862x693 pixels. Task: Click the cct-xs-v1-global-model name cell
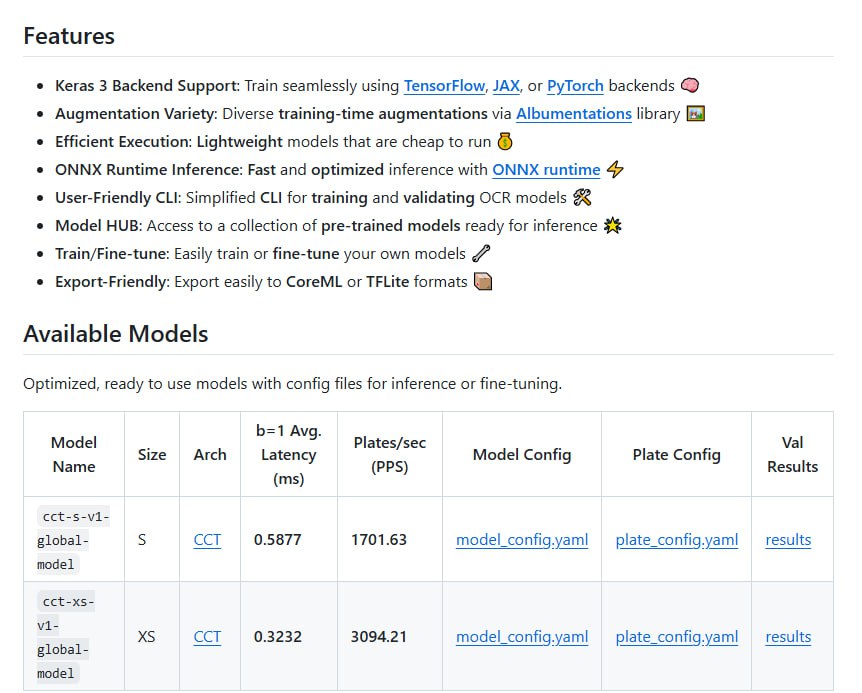(74, 637)
